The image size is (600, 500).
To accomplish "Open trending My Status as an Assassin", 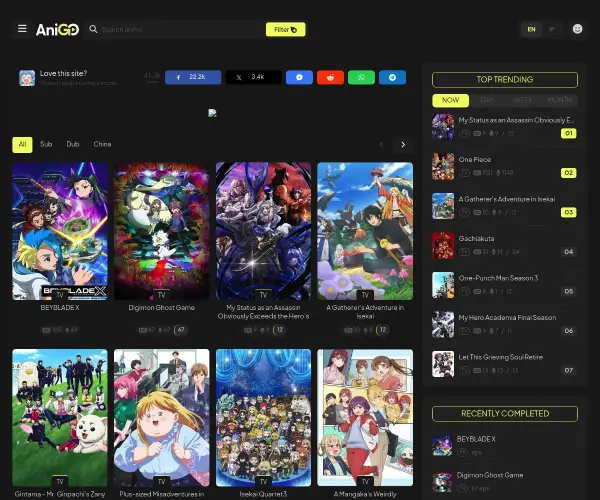I will [x=516, y=120].
